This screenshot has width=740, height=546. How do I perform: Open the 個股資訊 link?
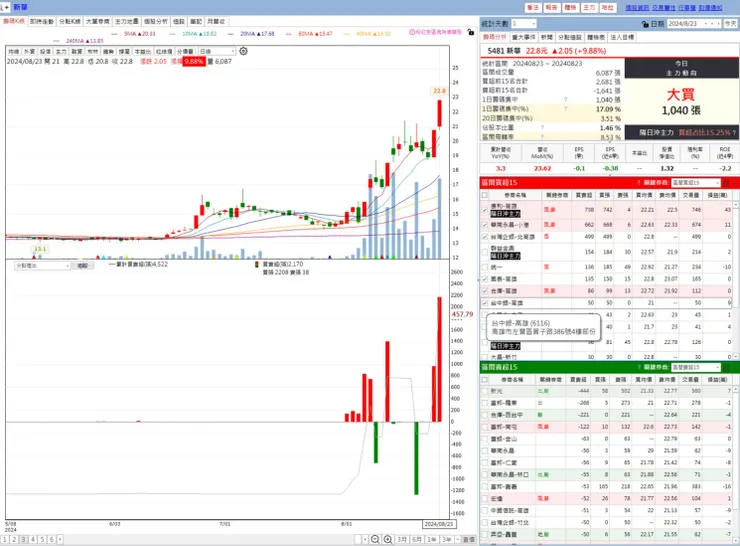(637, 8)
